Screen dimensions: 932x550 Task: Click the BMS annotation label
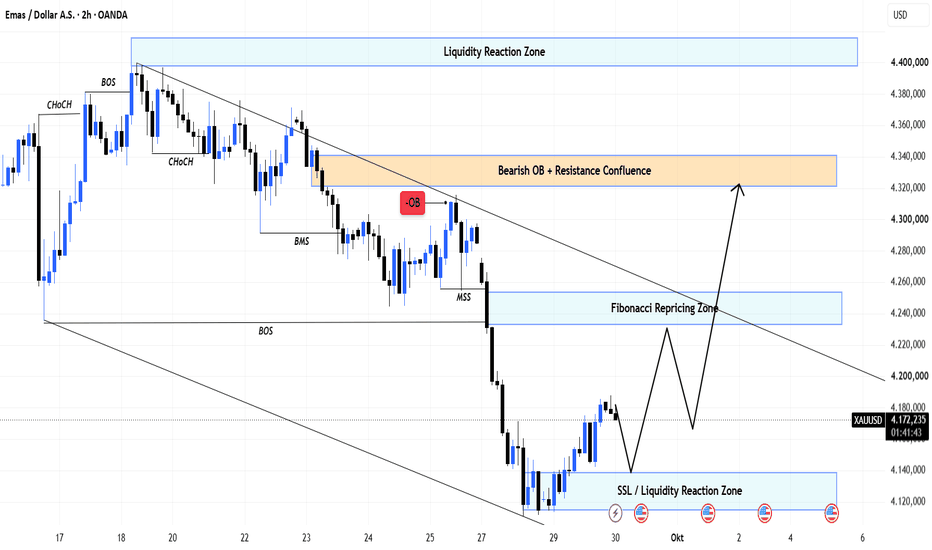301,241
